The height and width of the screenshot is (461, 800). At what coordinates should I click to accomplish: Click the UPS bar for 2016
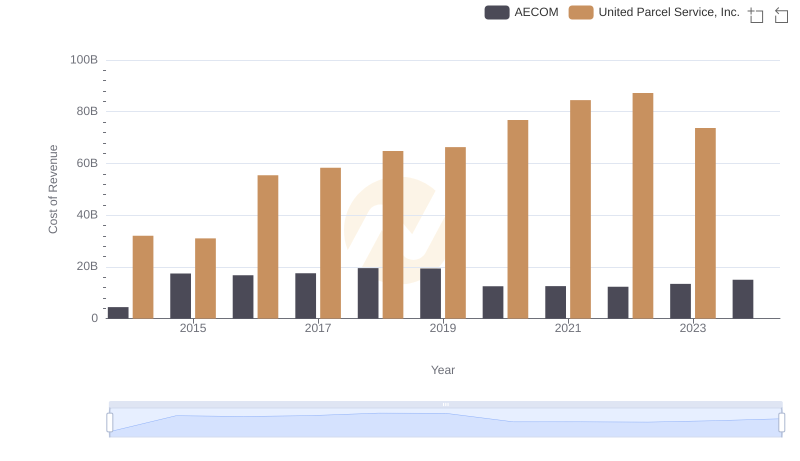click(x=268, y=247)
